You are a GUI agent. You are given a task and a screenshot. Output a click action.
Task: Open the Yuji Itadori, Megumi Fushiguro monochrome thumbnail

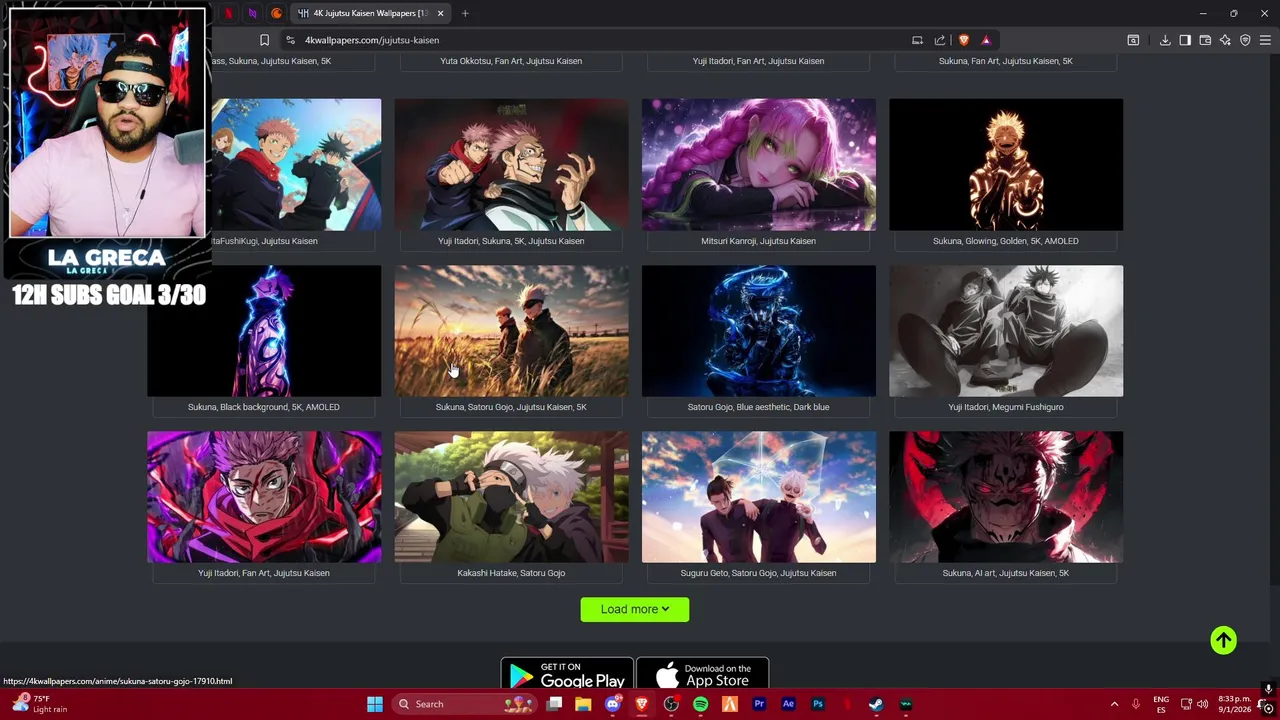click(x=1006, y=331)
